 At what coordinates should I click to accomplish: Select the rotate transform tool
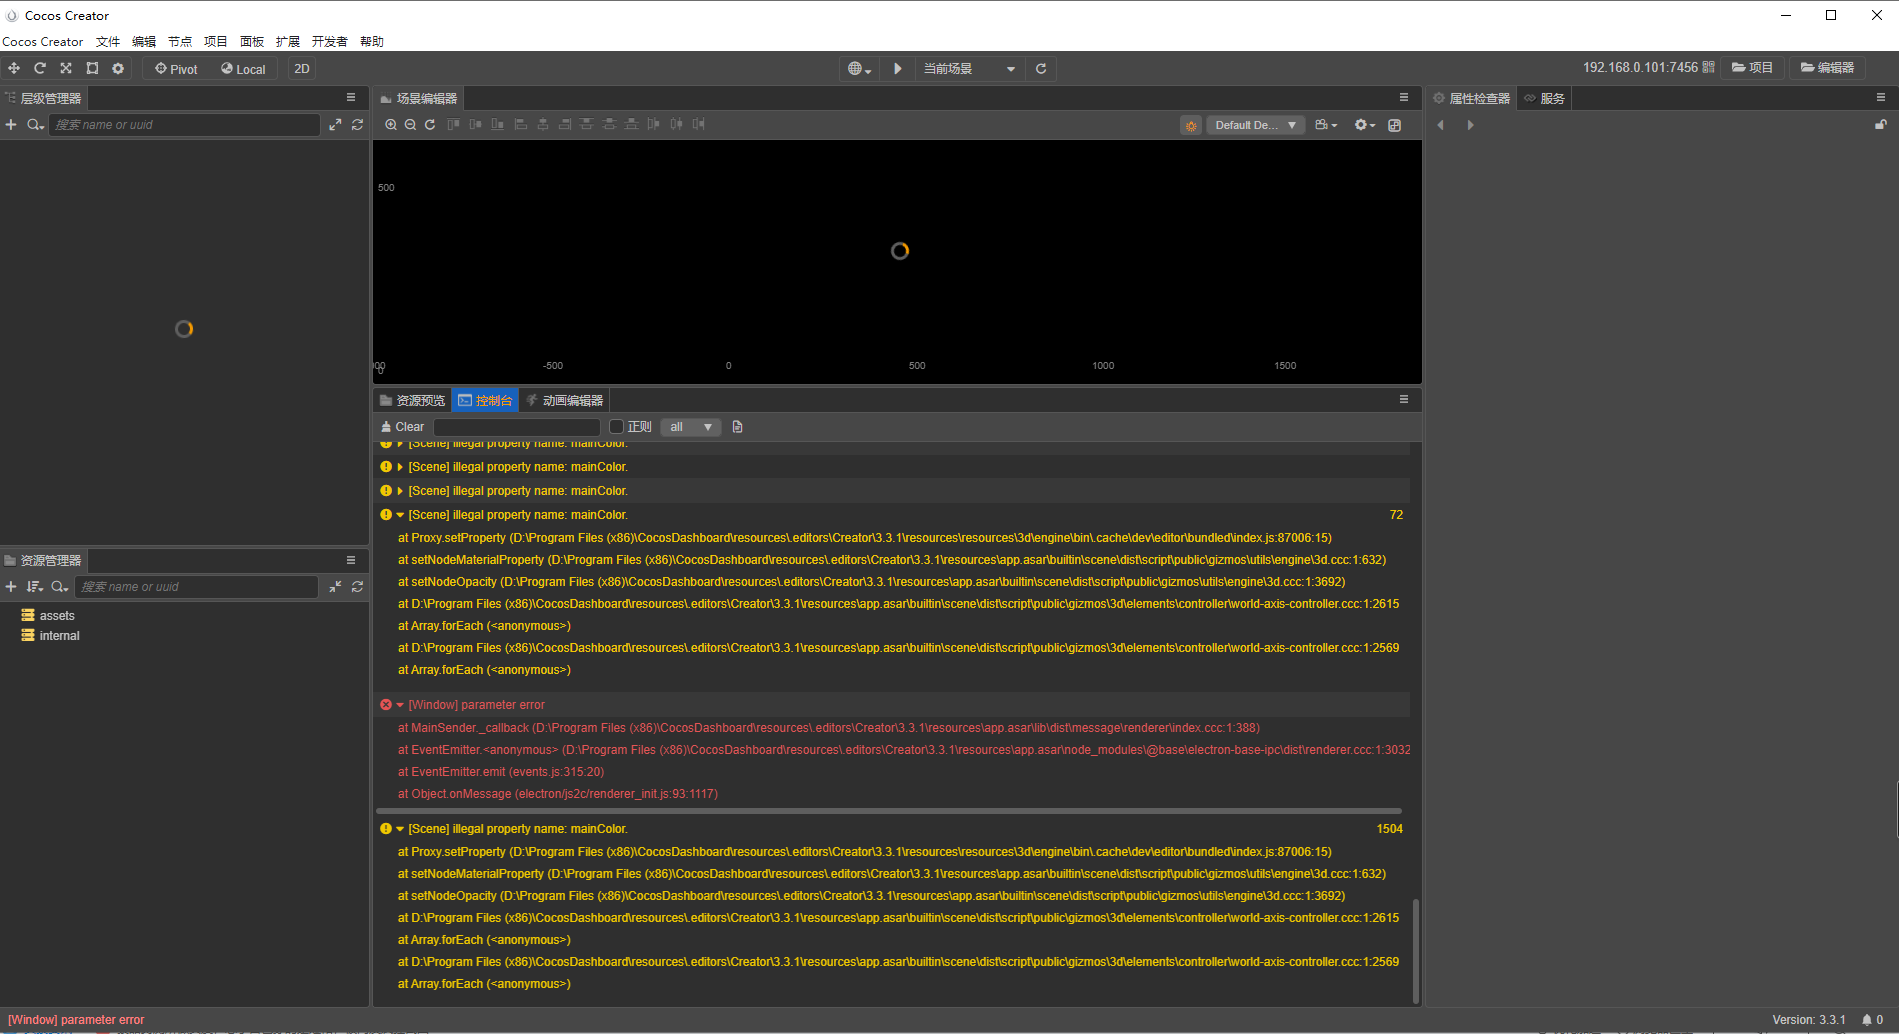(x=40, y=68)
